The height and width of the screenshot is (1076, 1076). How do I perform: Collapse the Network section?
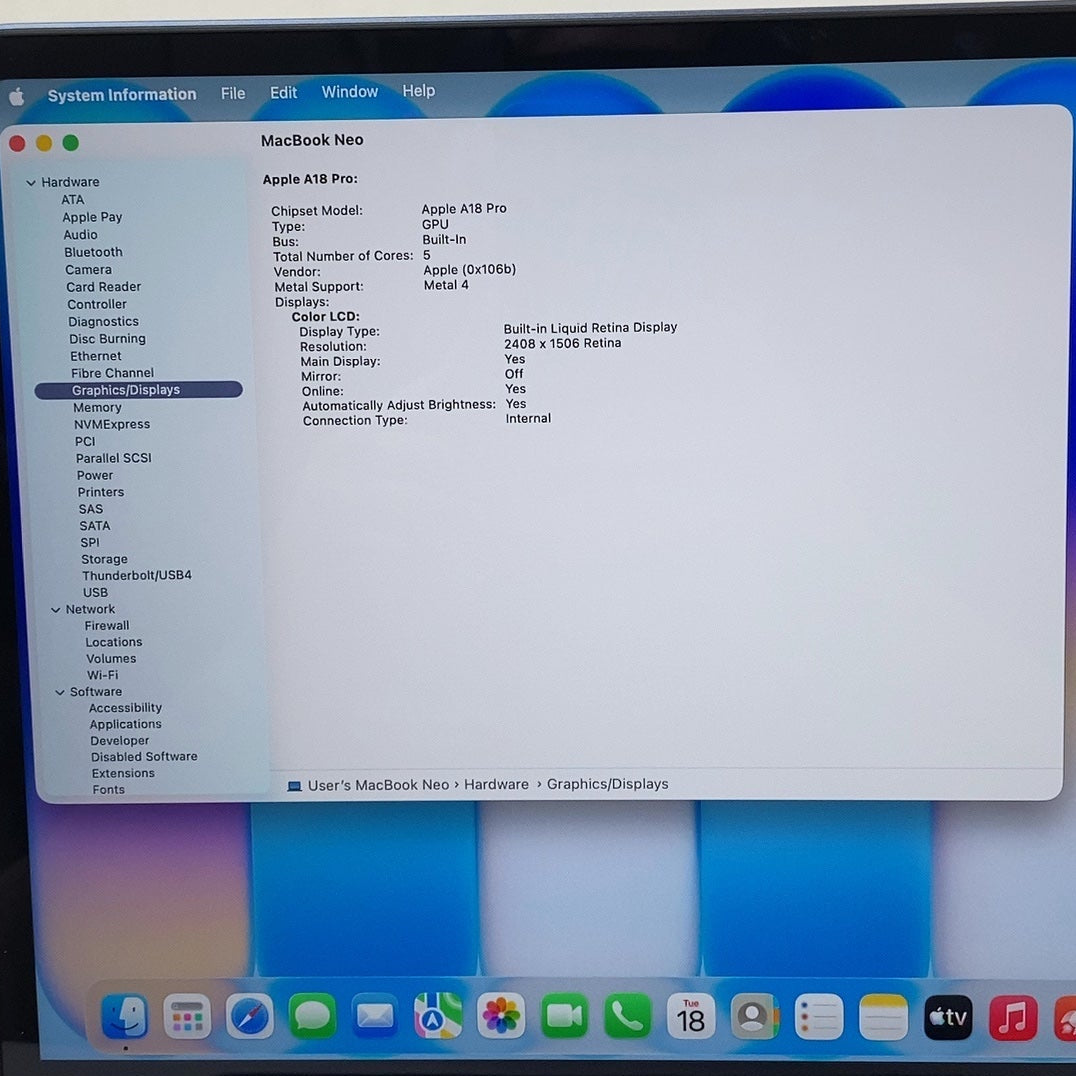[x=56, y=609]
